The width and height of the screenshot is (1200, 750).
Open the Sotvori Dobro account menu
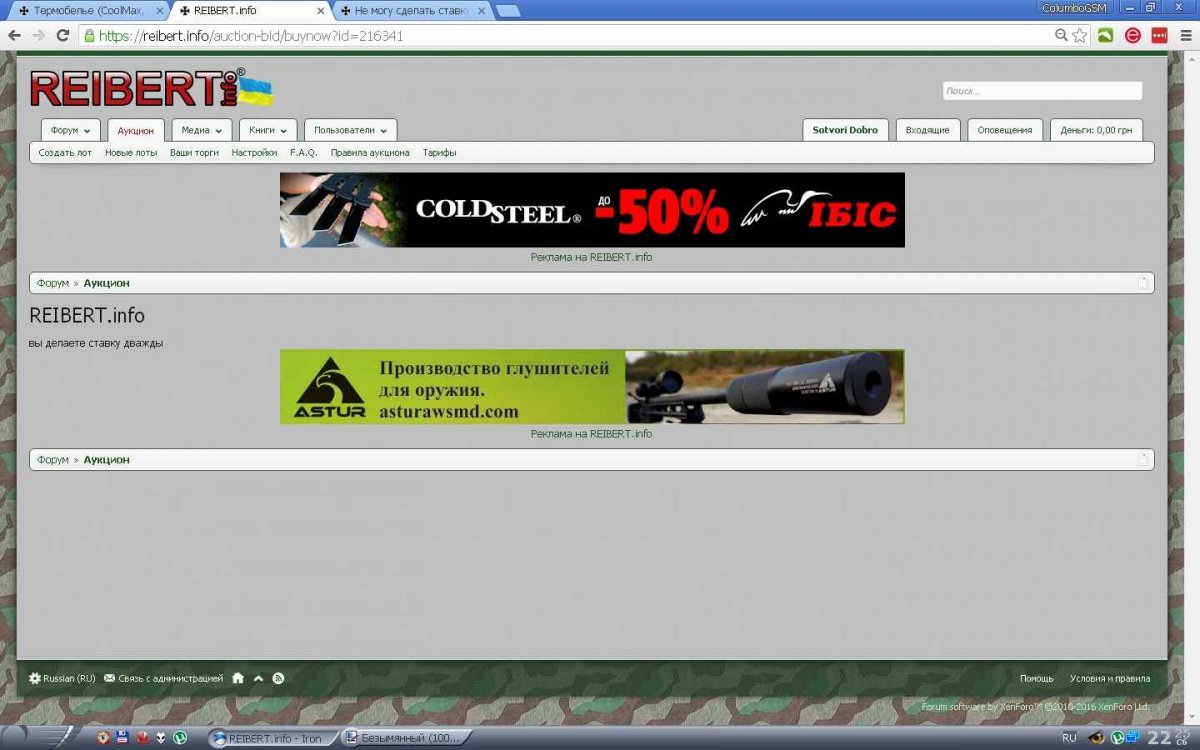point(845,130)
